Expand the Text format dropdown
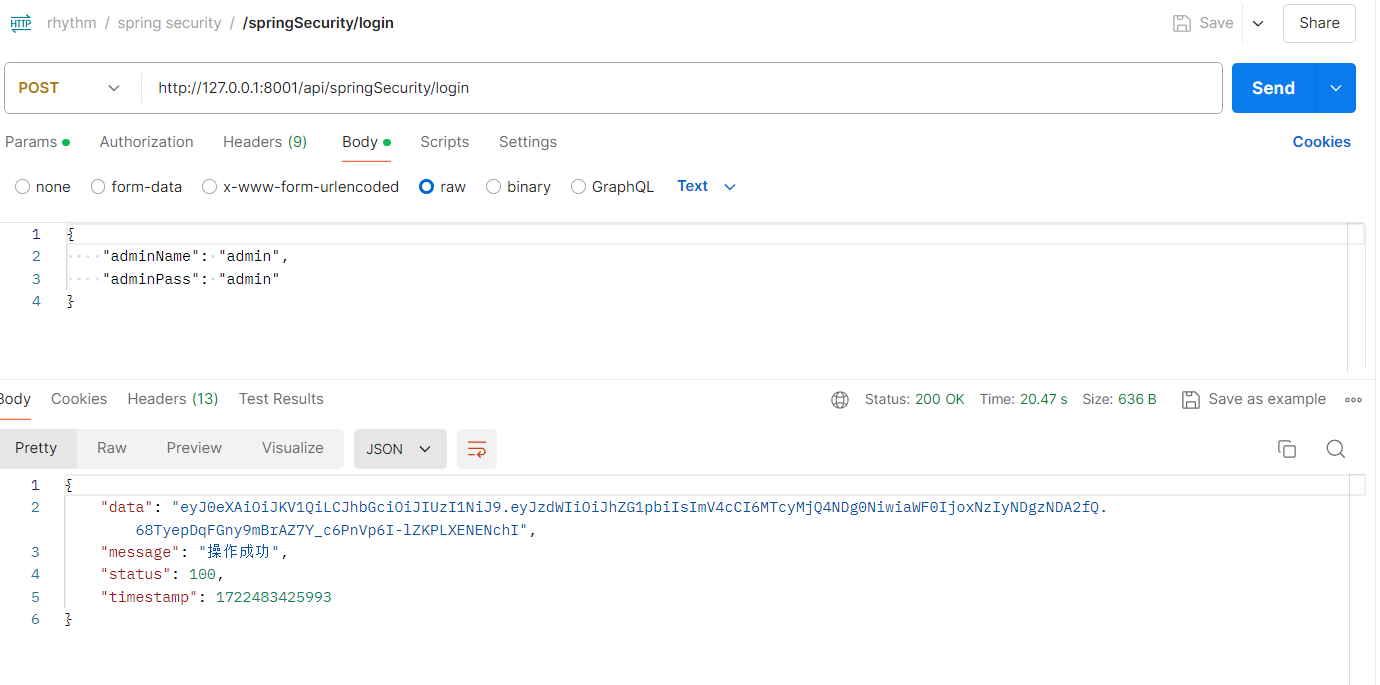 [706, 187]
